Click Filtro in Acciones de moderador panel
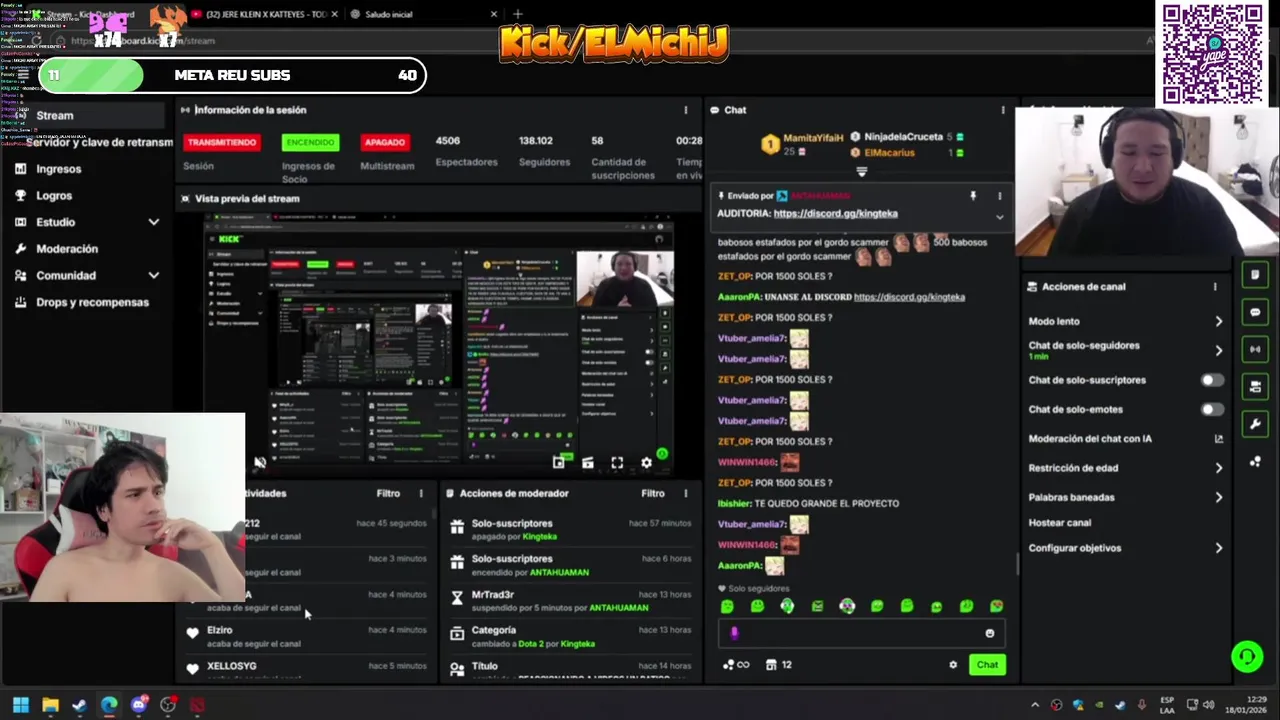 [653, 493]
